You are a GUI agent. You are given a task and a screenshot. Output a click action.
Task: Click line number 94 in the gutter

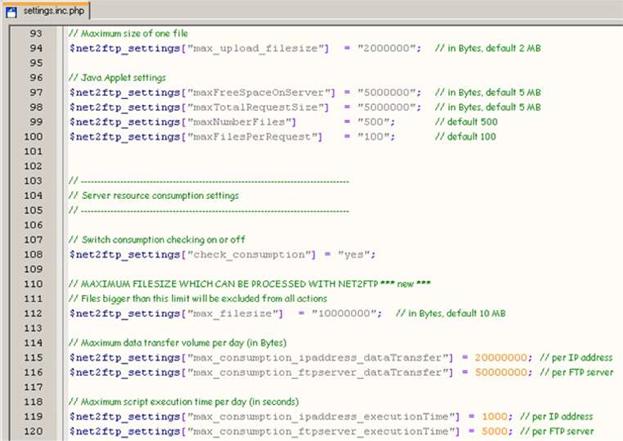click(36, 48)
